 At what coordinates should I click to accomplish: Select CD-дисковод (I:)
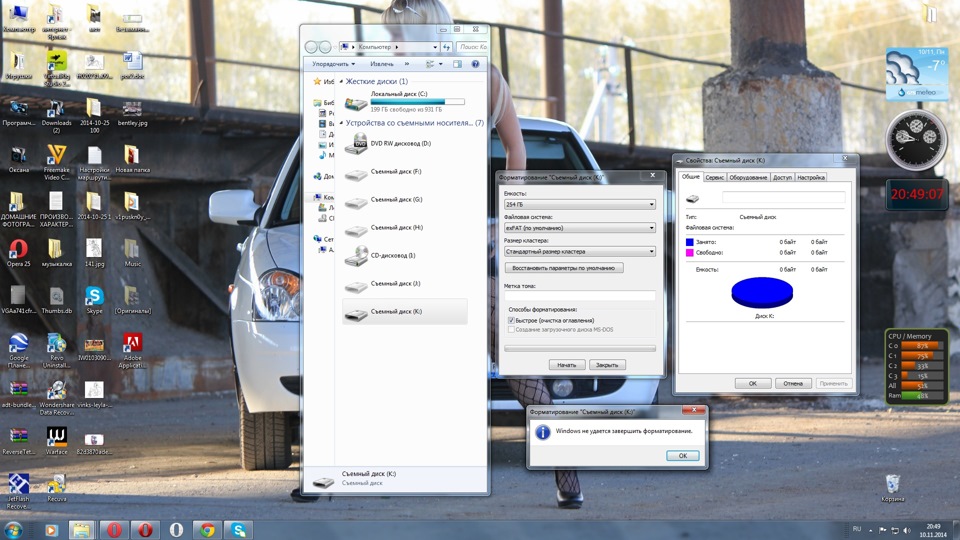click(x=405, y=256)
